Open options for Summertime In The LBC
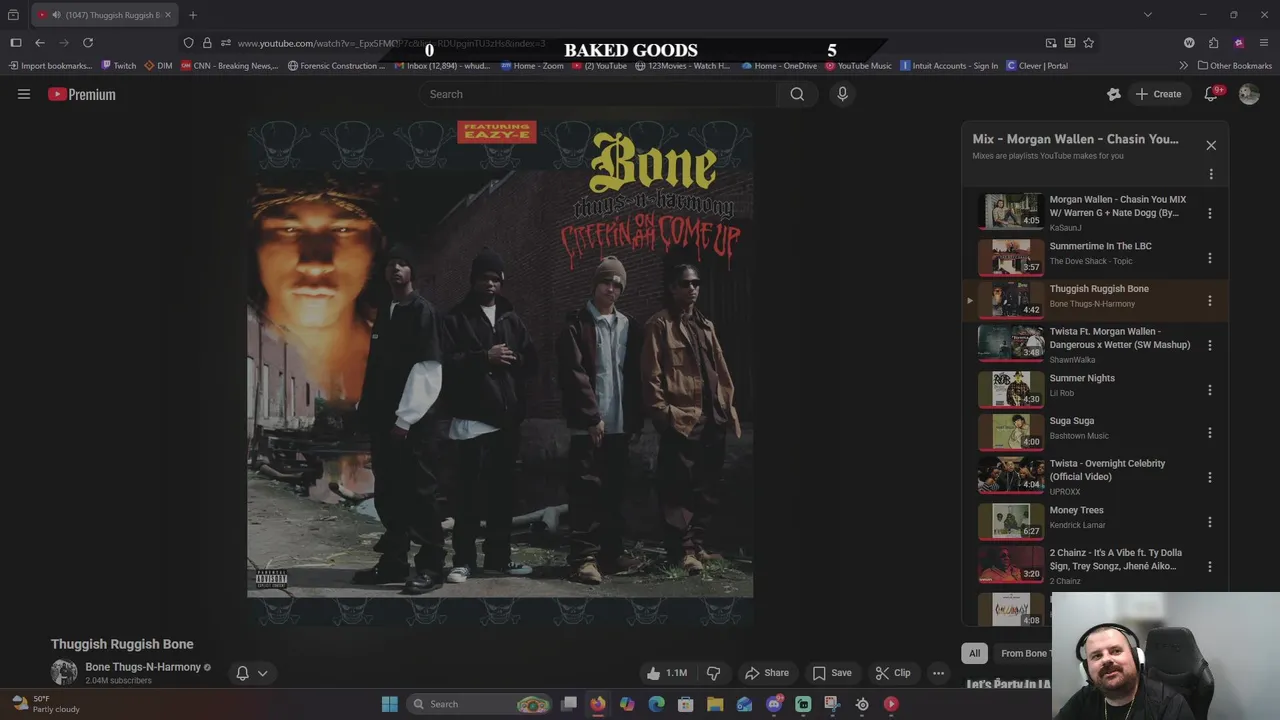 coord(1210,258)
